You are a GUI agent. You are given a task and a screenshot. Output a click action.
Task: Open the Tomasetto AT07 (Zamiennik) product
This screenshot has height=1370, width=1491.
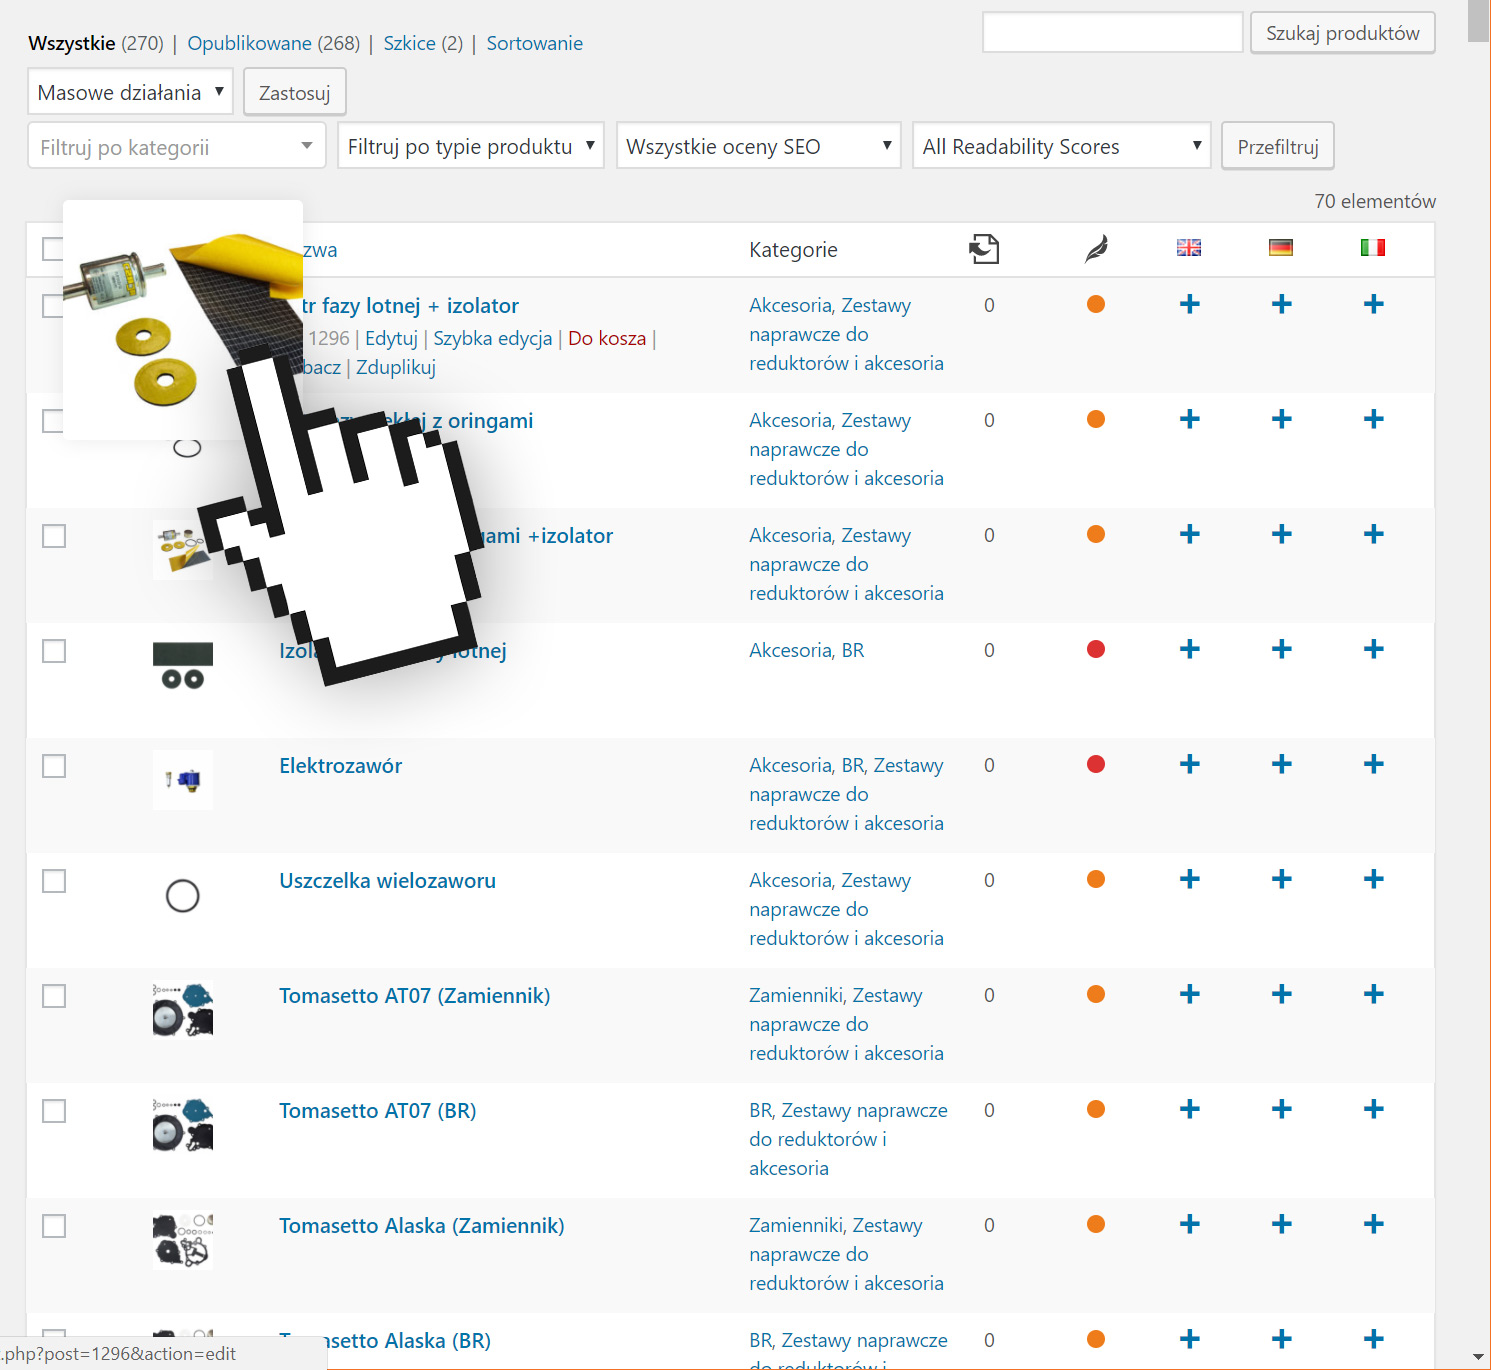(x=414, y=995)
